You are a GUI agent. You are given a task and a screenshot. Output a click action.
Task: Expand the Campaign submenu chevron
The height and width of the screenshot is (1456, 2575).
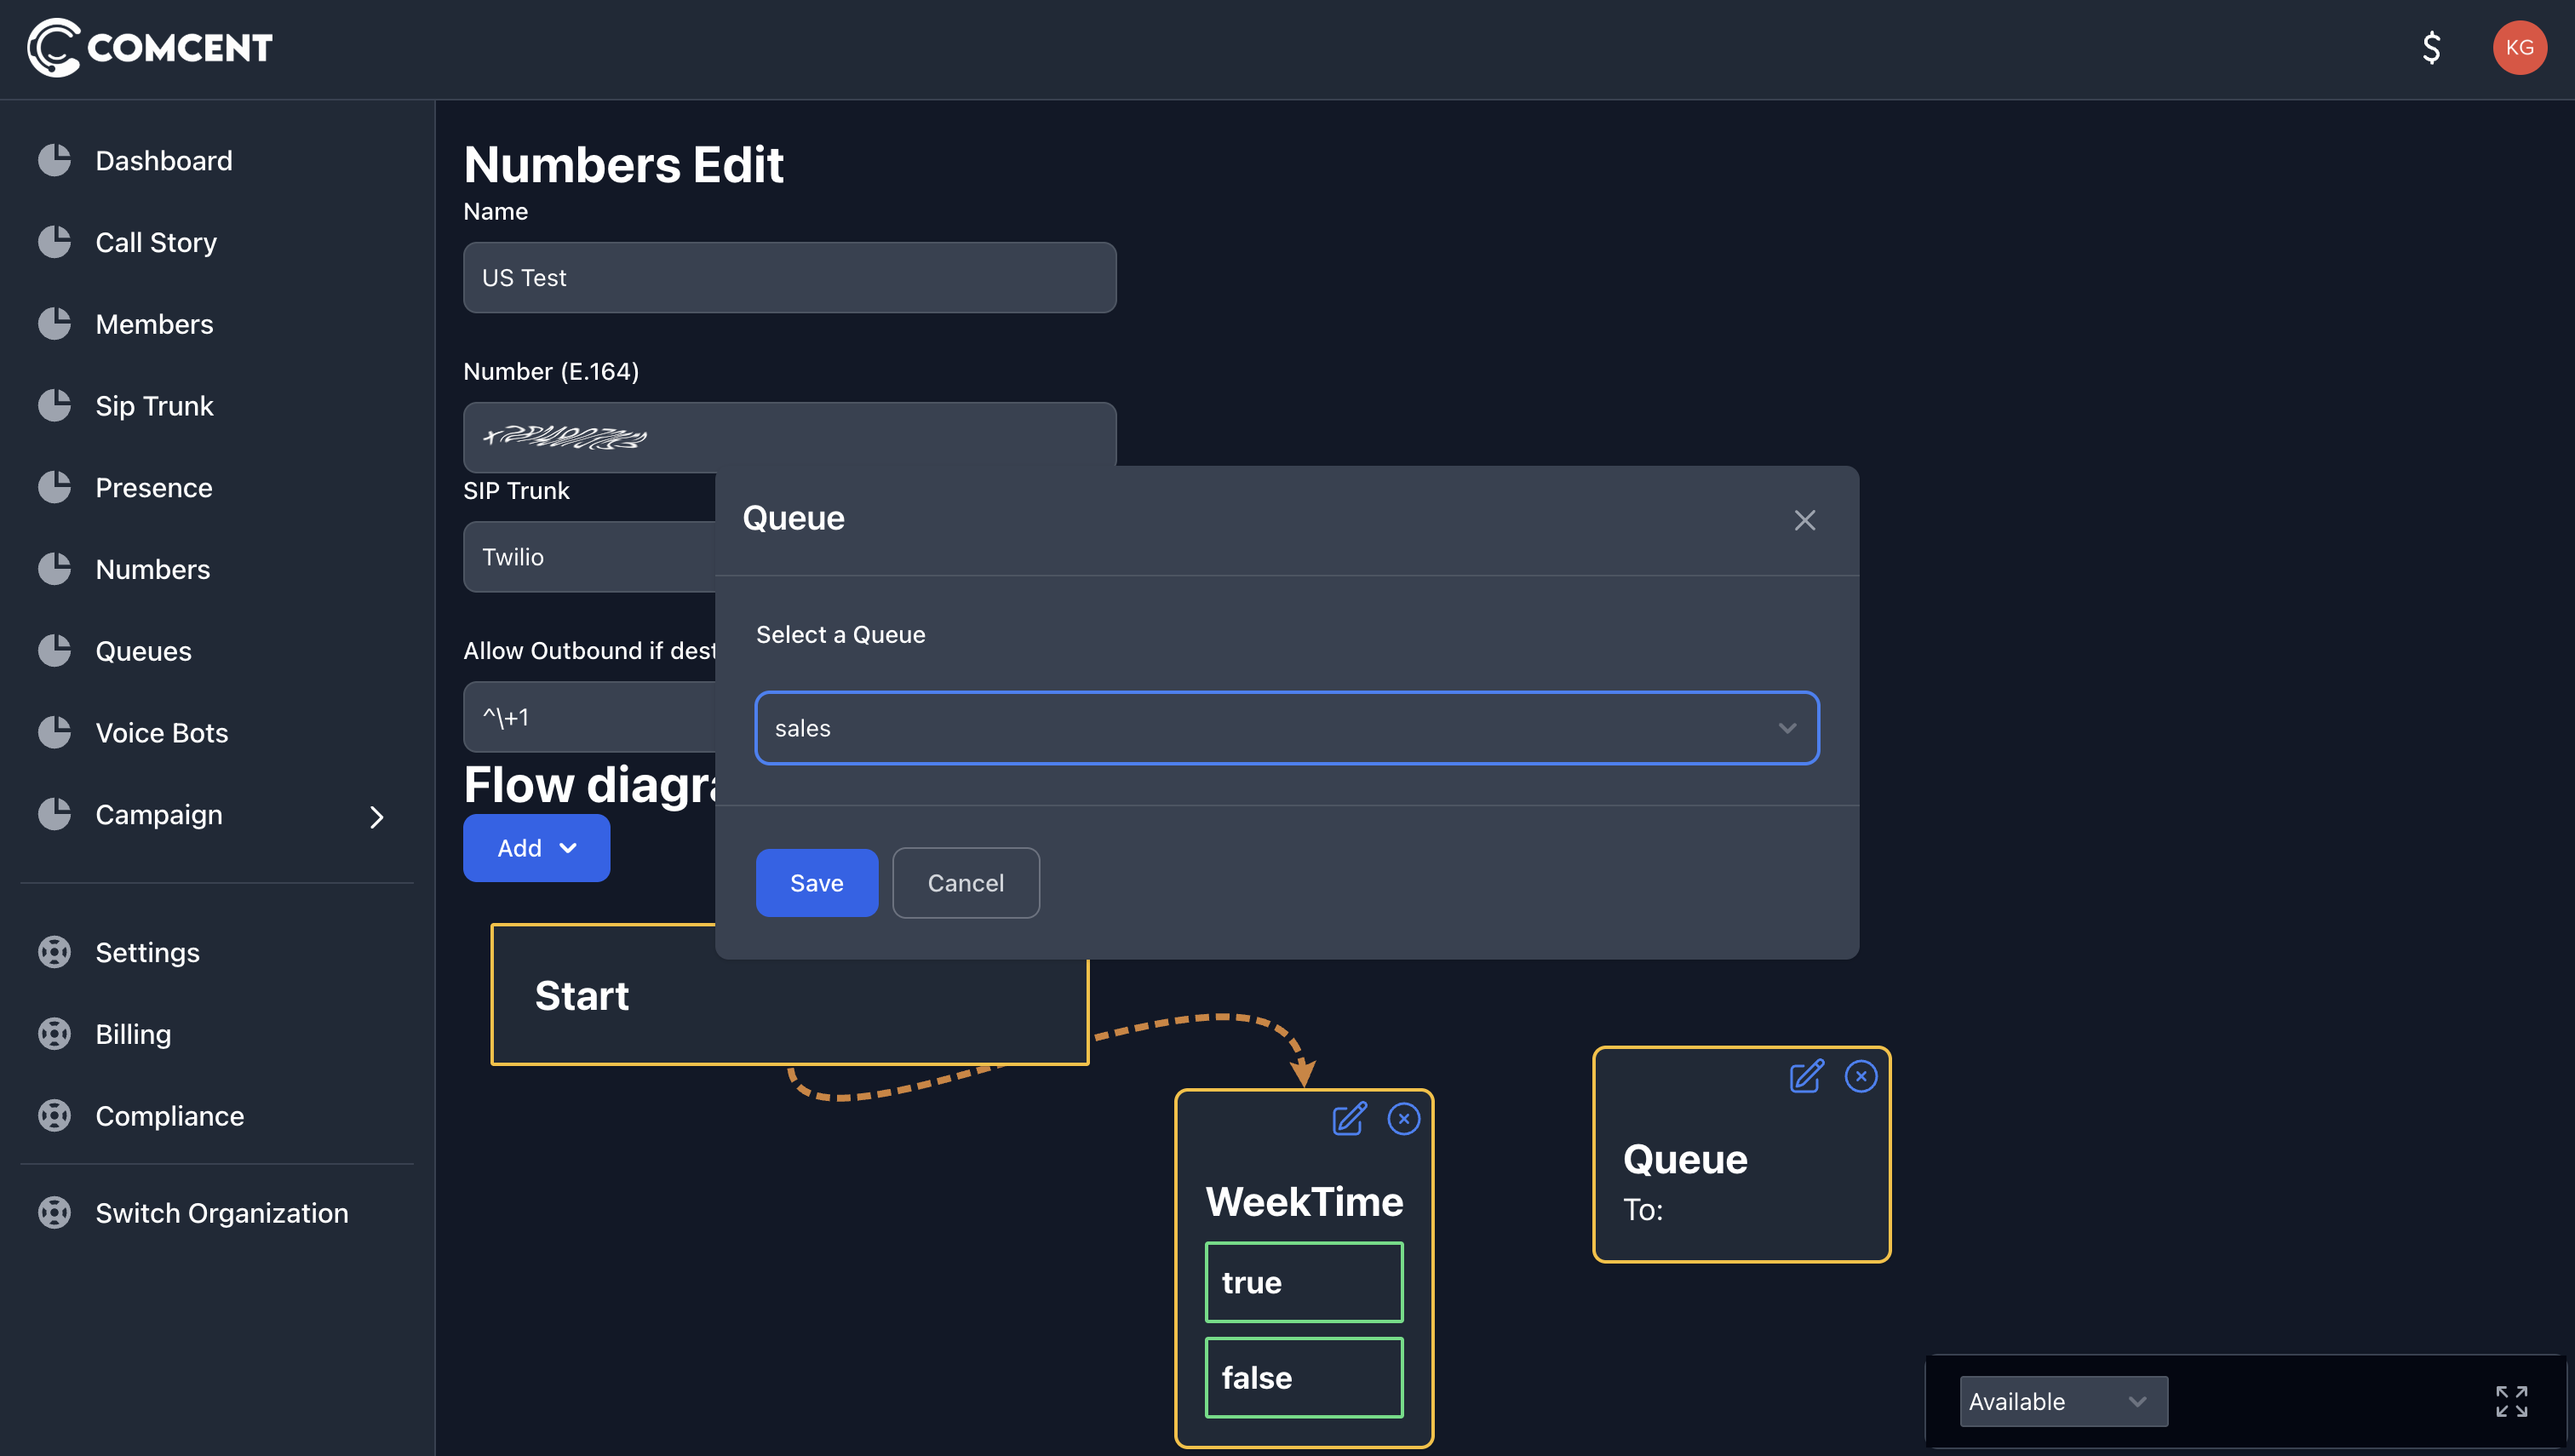coord(376,817)
